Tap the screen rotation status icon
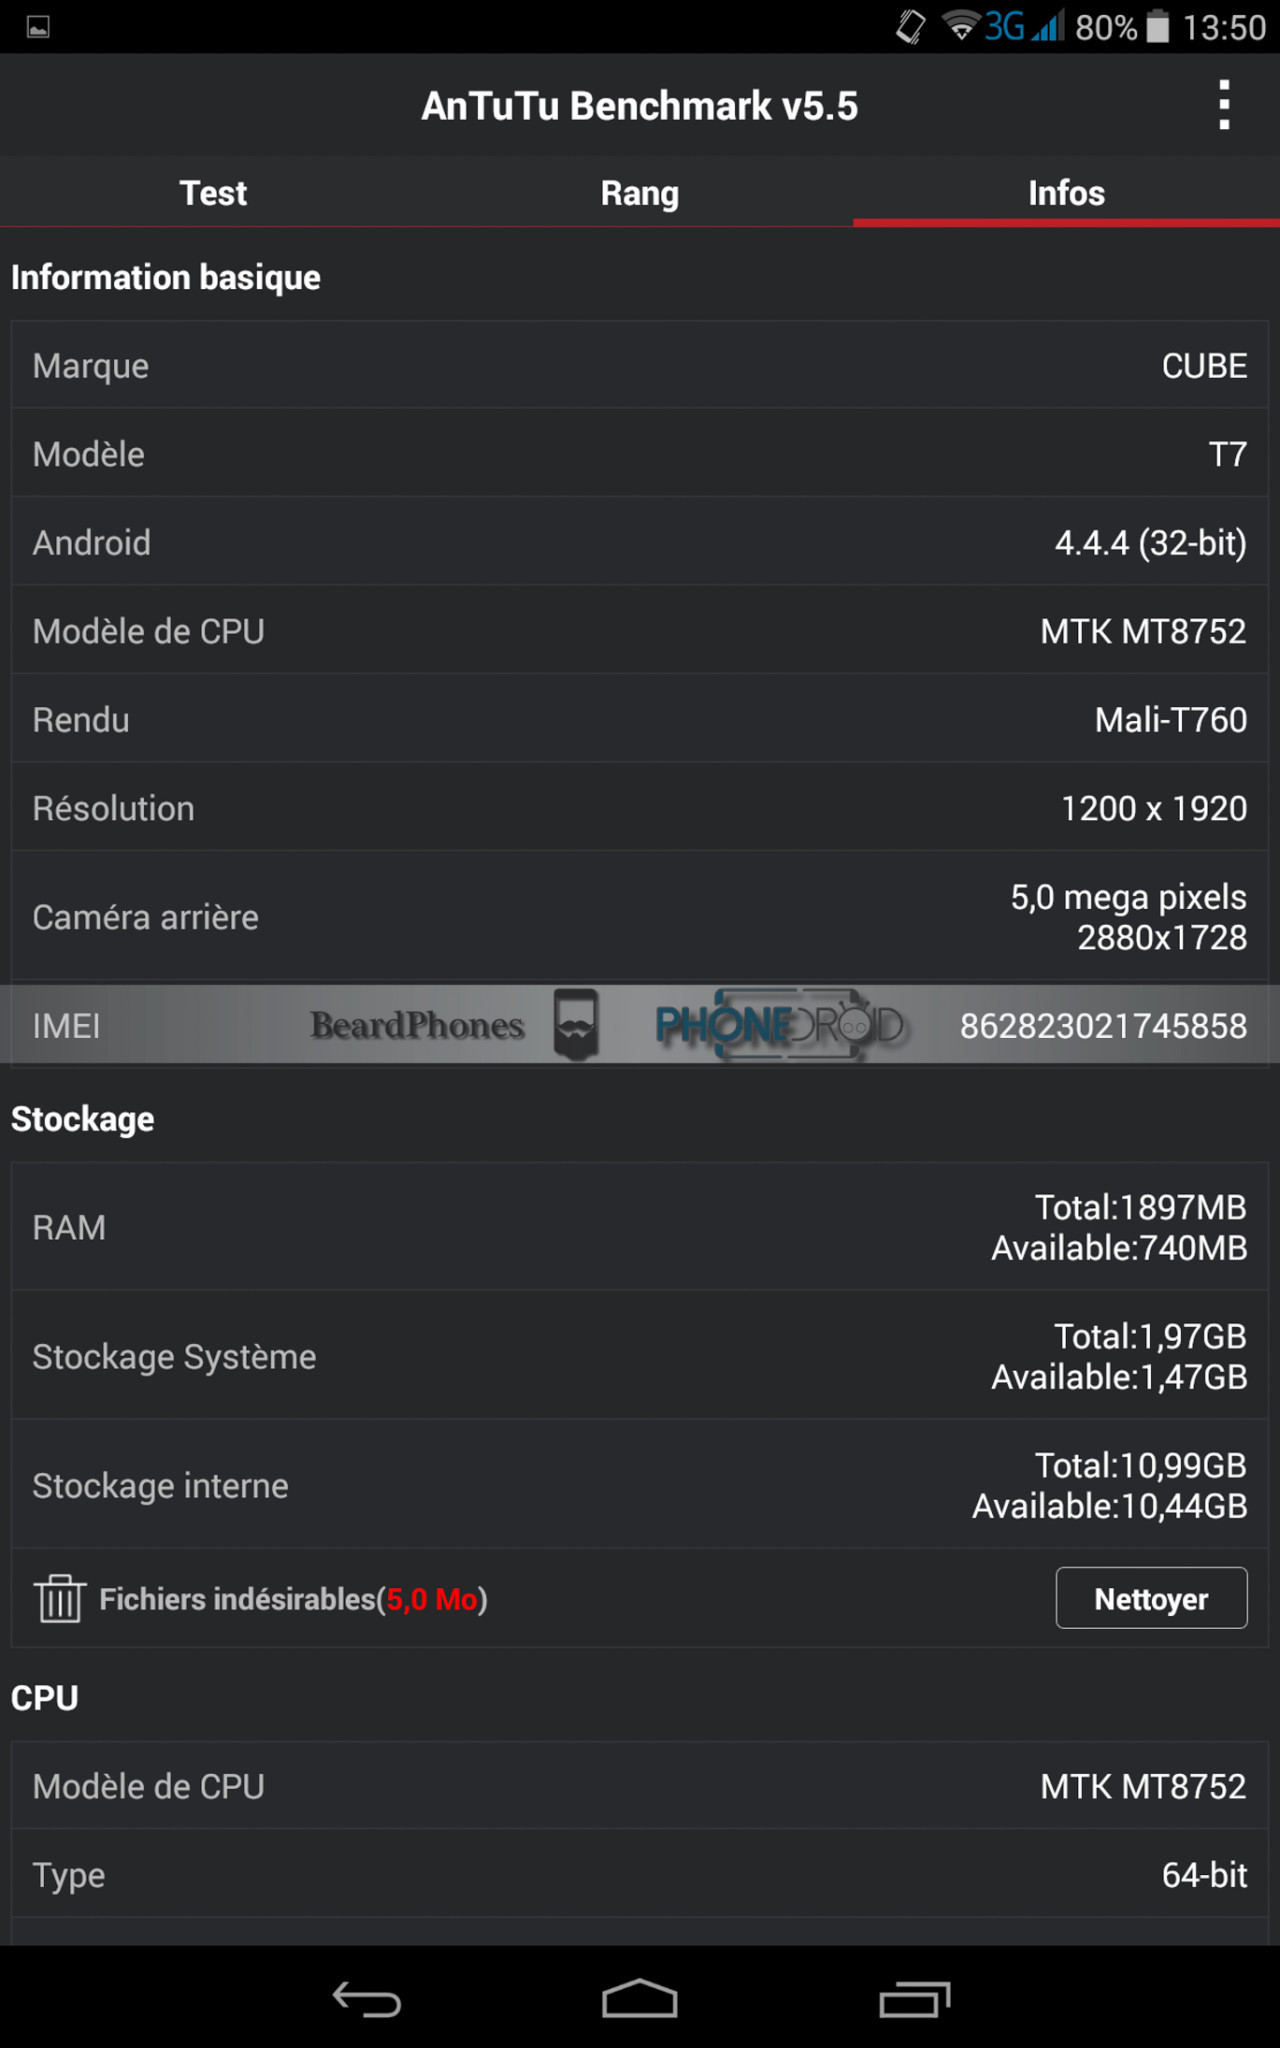Image resolution: width=1280 pixels, height=2048 pixels. point(911,26)
